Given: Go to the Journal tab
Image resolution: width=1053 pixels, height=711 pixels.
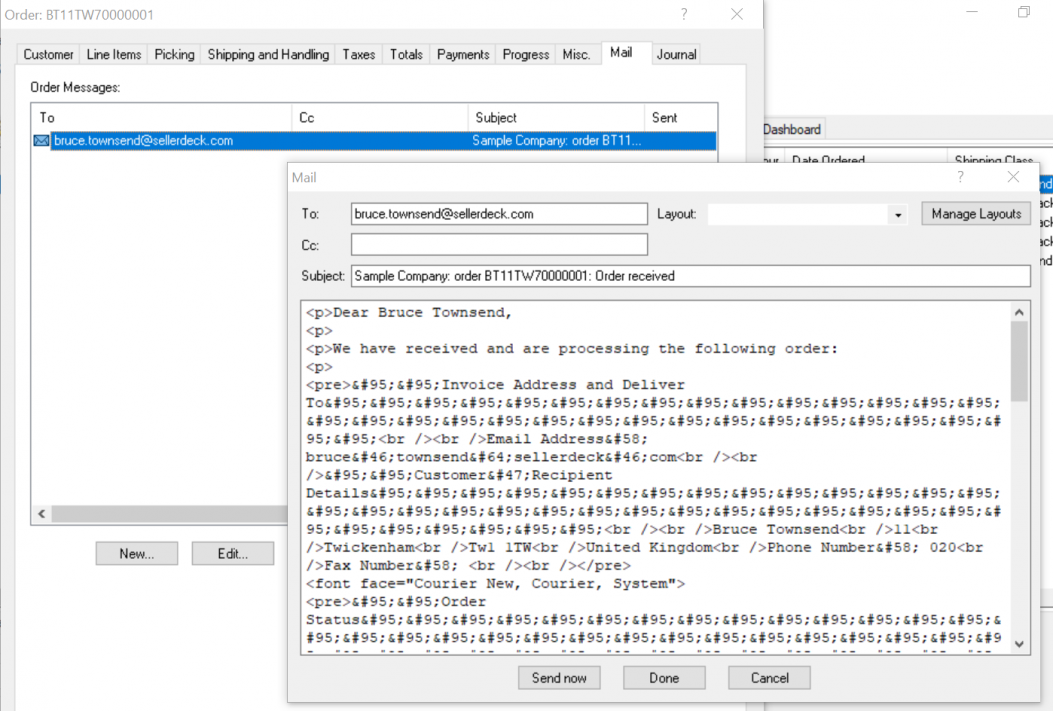Looking at the screenshot, I should [x=676, y=54].
